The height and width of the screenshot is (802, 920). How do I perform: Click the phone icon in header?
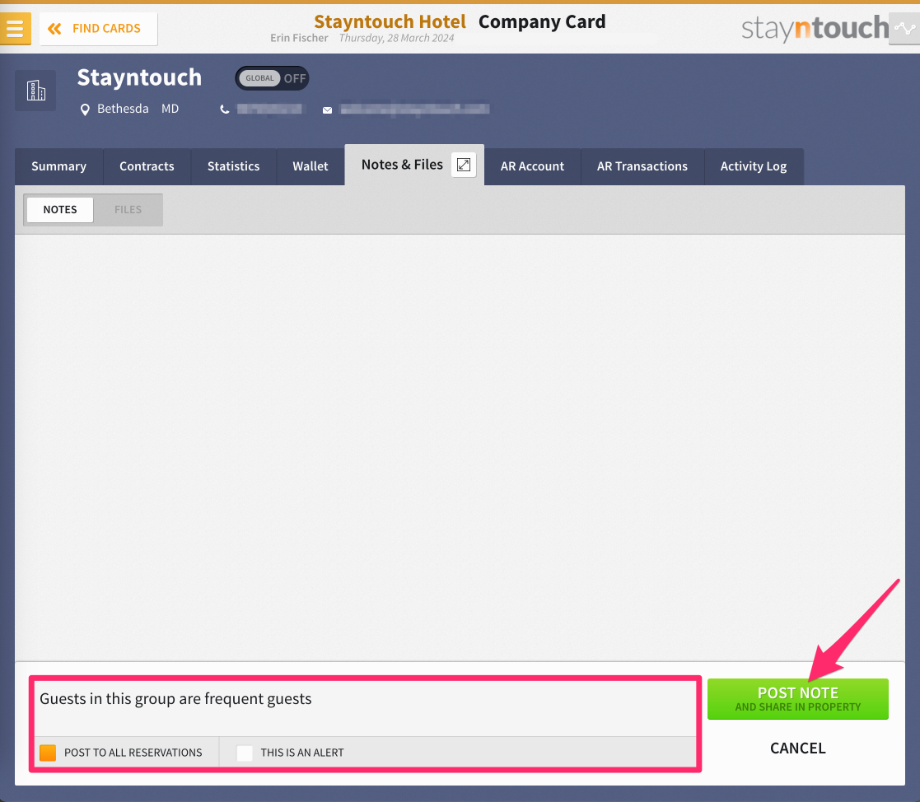click(224, 110)
